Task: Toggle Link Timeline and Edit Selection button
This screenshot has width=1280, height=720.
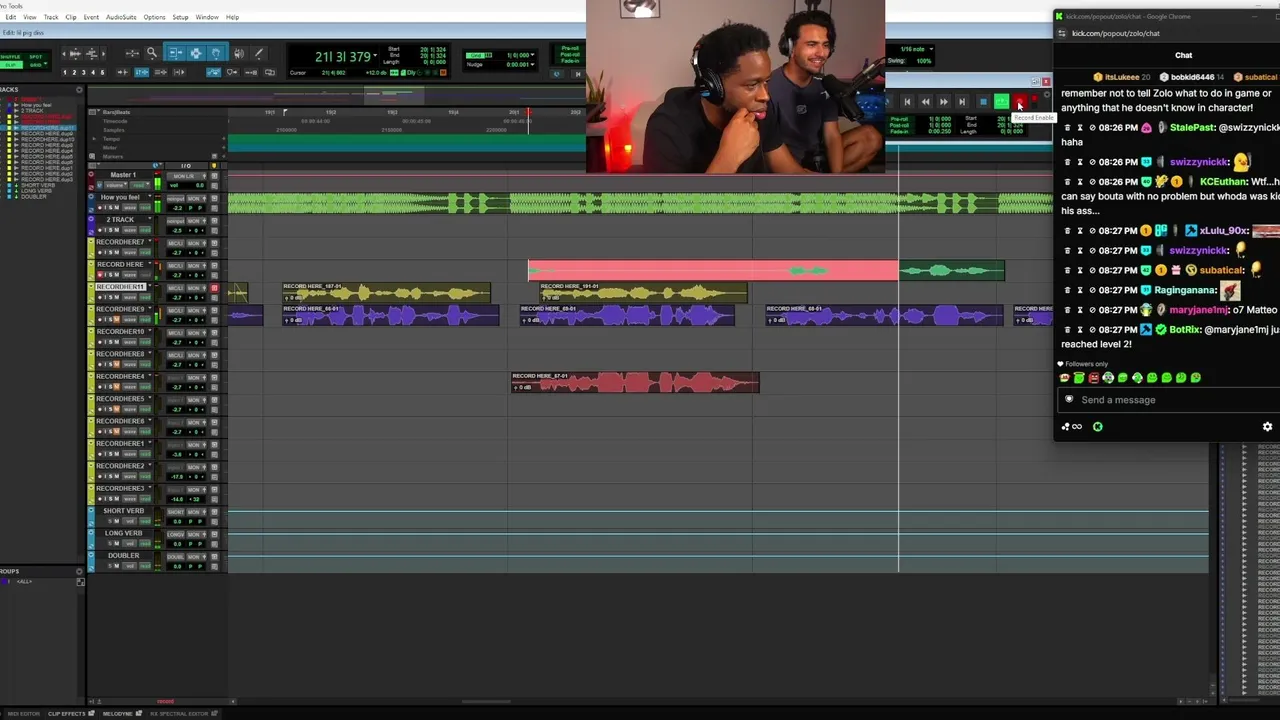Action: (142, 72)
